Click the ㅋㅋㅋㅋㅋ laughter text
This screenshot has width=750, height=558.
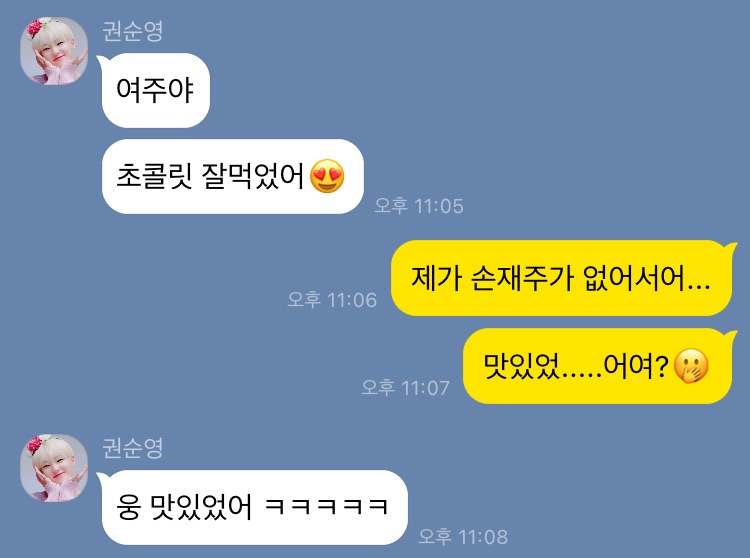coord(326,506)
